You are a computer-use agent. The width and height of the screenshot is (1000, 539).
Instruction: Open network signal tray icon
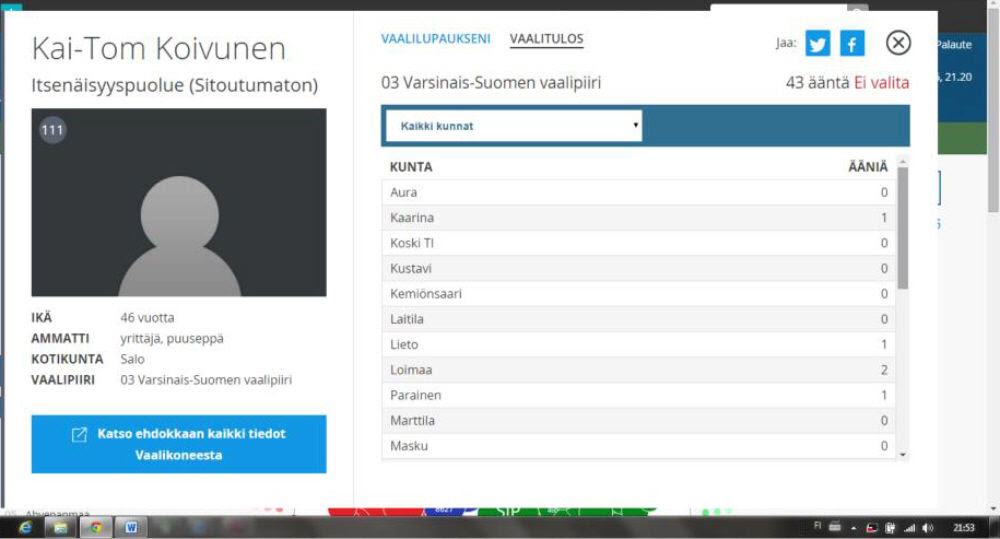(909, 528)
